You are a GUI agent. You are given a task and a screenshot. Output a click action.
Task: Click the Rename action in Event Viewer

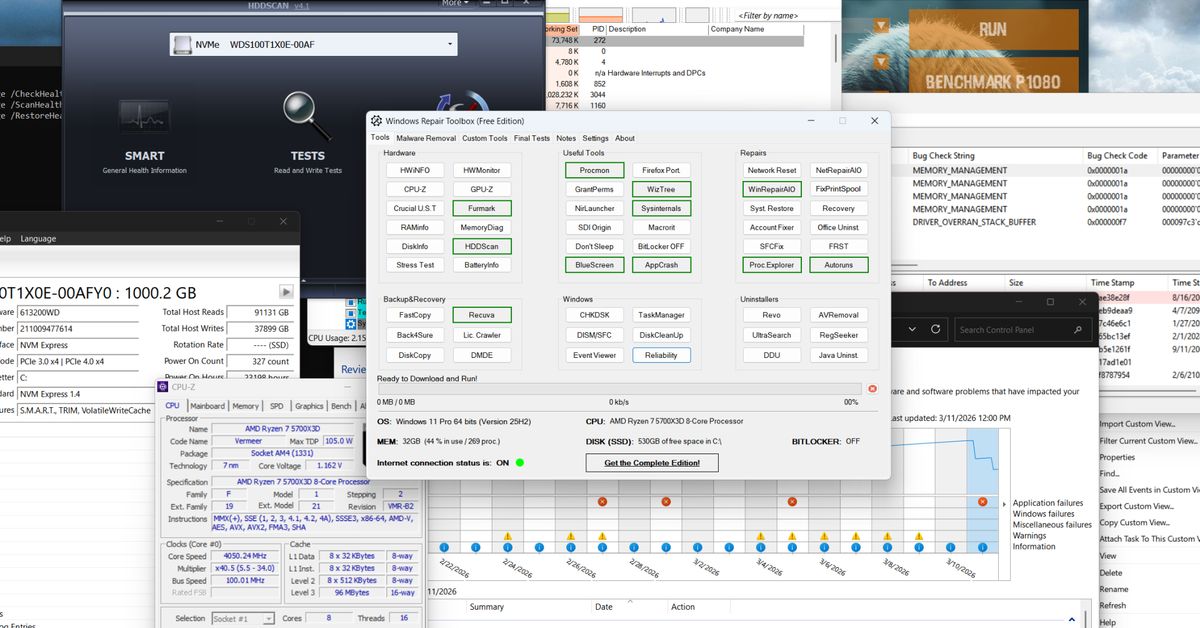coord(1114,589)
